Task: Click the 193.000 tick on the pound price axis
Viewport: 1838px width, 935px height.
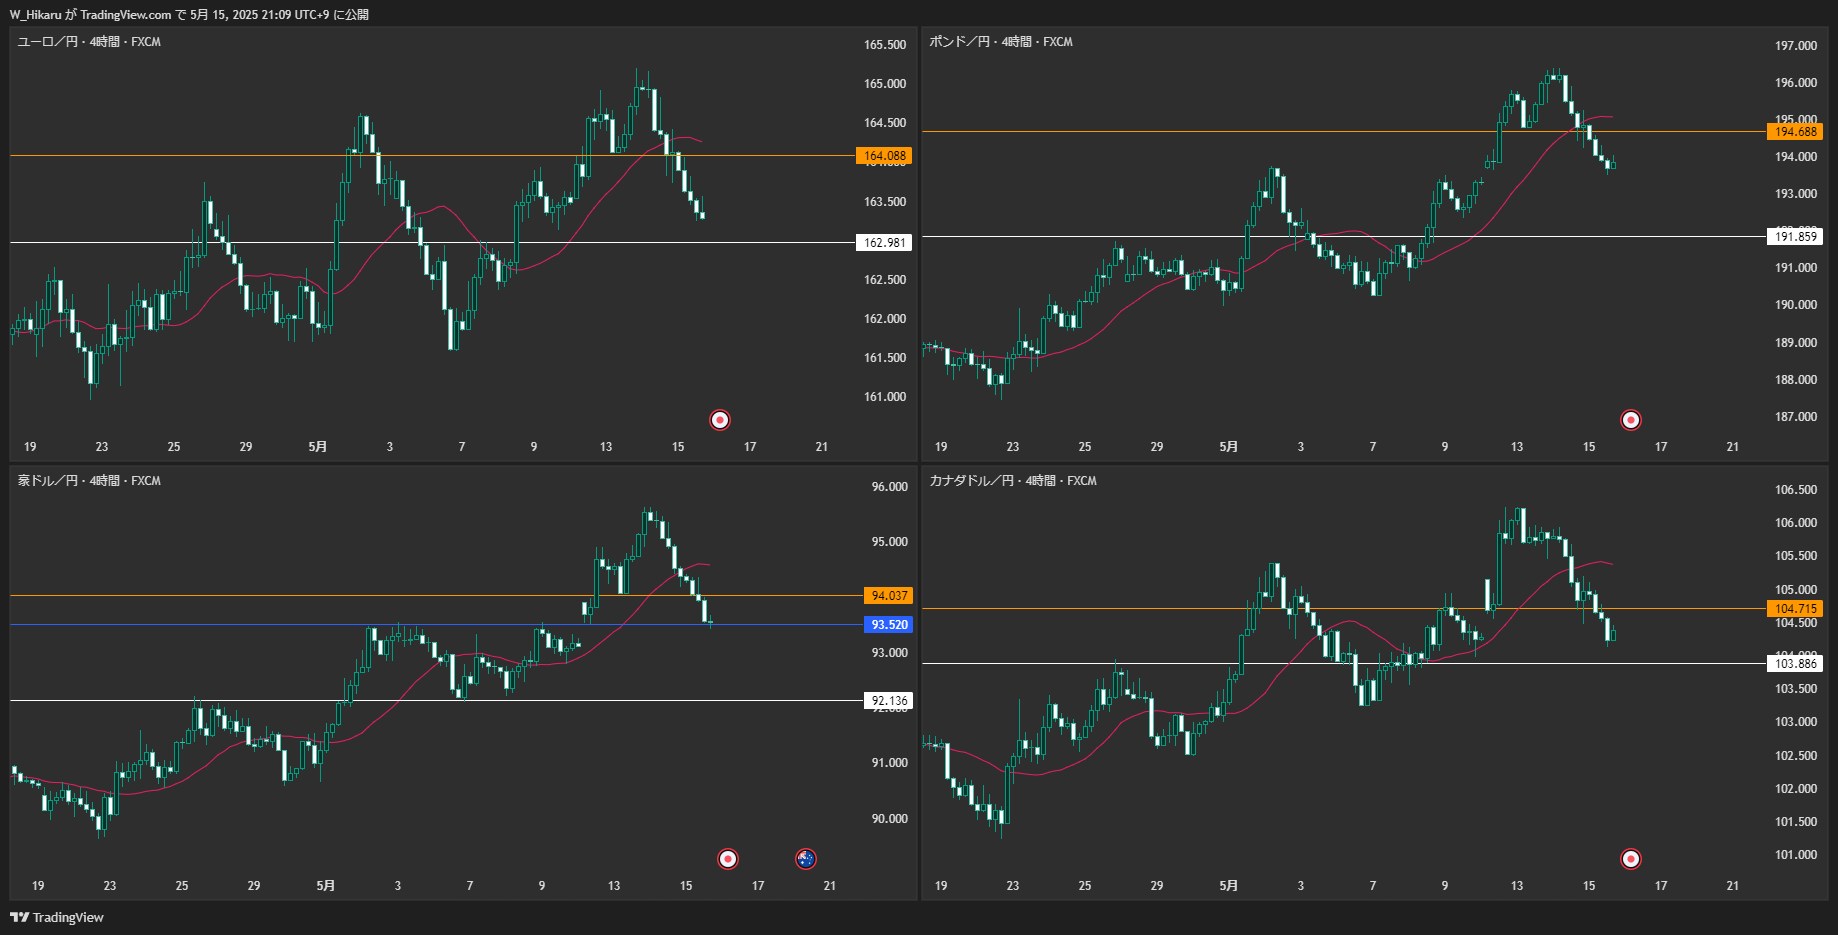Action: (1796, 194)
